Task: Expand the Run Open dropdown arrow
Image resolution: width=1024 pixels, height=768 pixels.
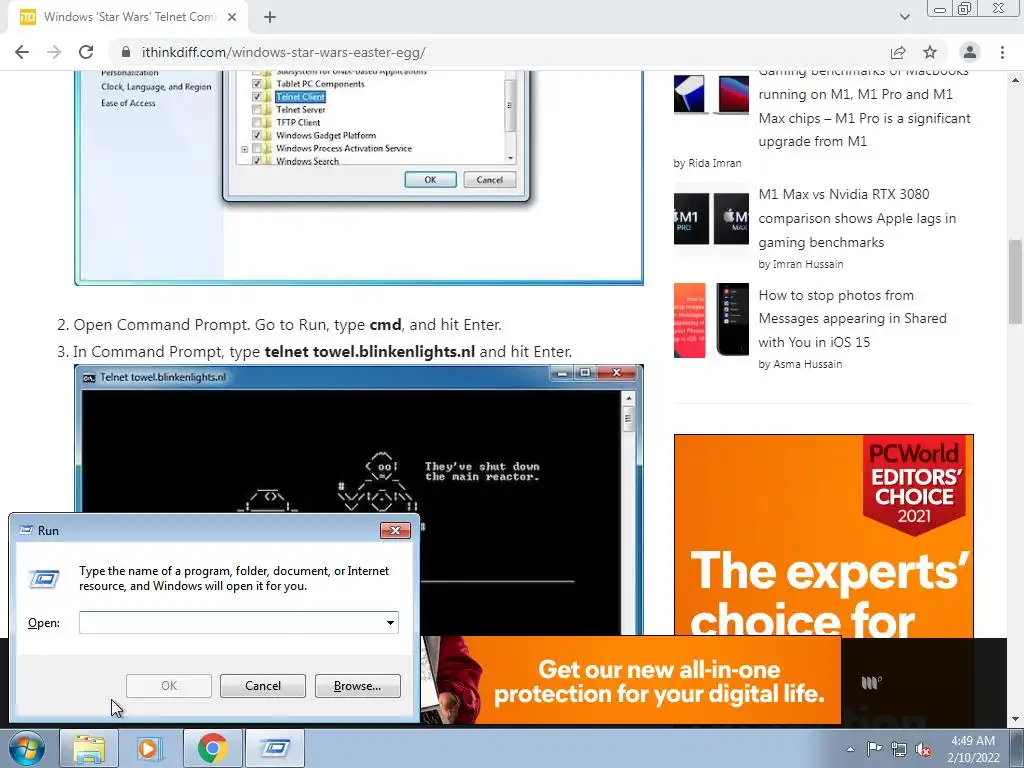Action: click(390, 622)
